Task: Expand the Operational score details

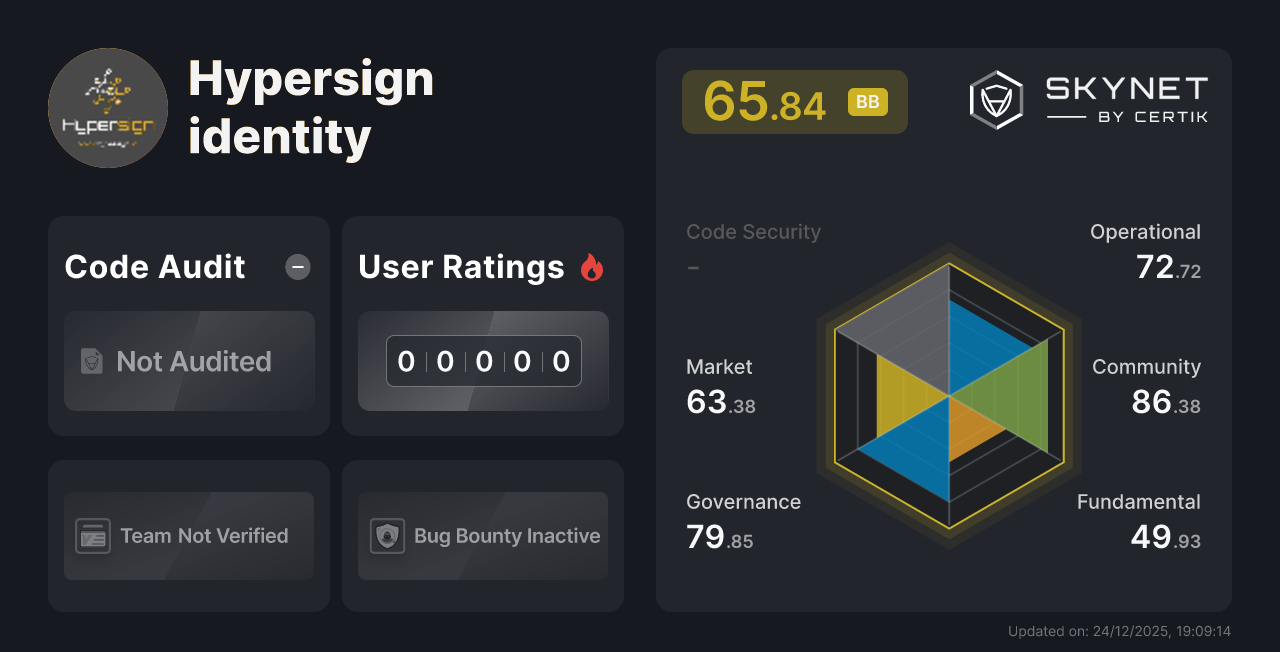Action: [x=1145, y=248]
